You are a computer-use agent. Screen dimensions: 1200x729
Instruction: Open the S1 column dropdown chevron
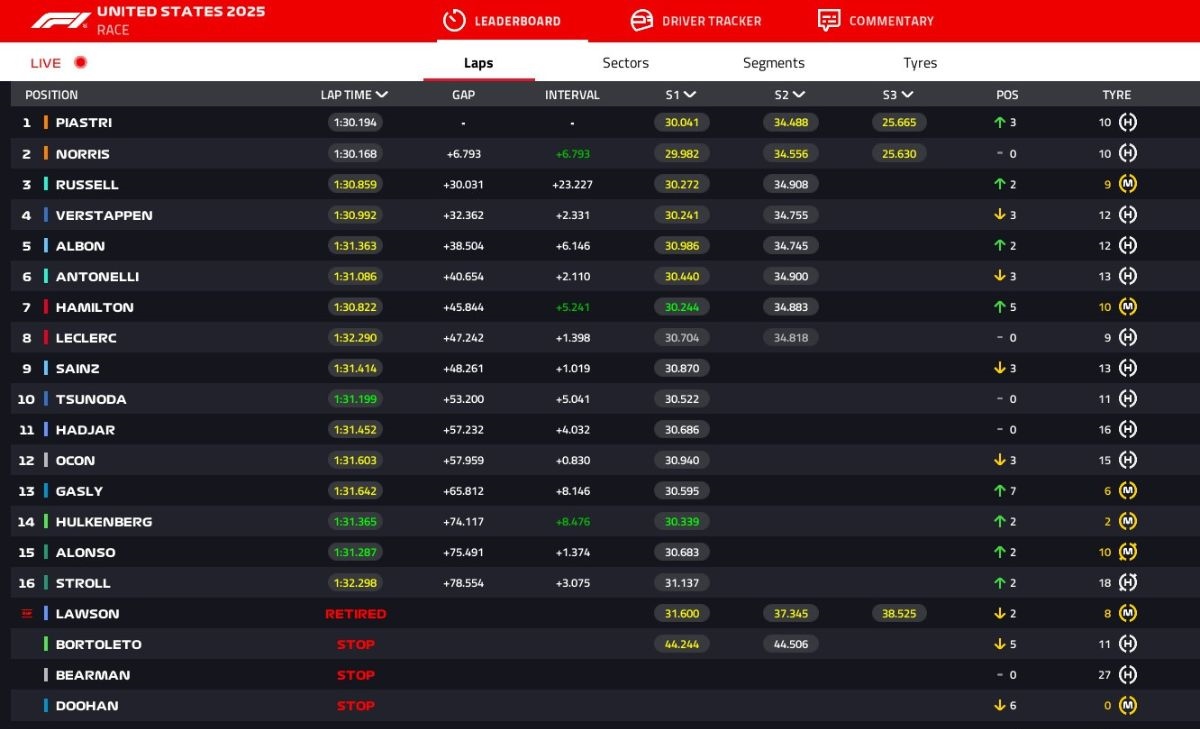(690, 95)
